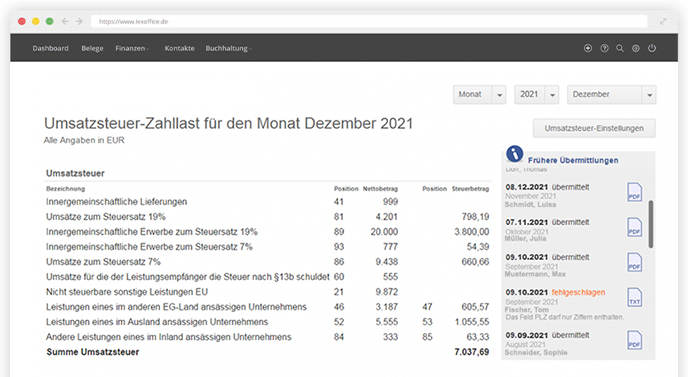Click the Umsatzsteuer section heading
The width and height of the screenshot is (688, 377).
coord(75,173)
